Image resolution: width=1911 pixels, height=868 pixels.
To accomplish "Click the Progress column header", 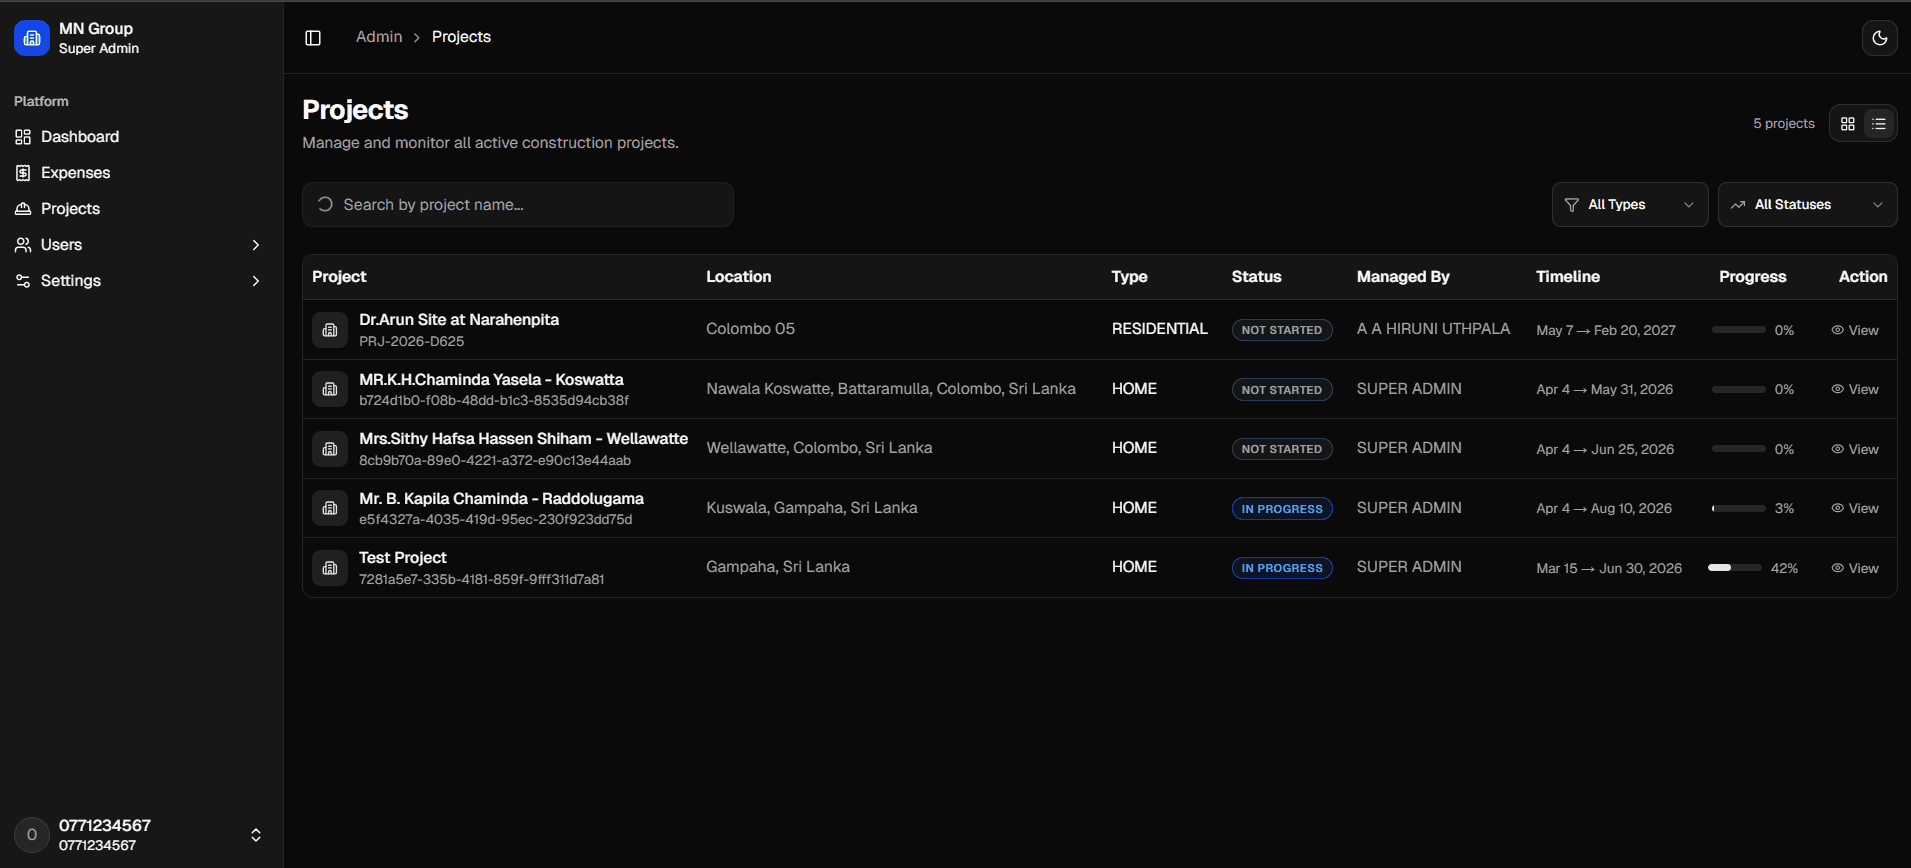I will coord(1753,277).
